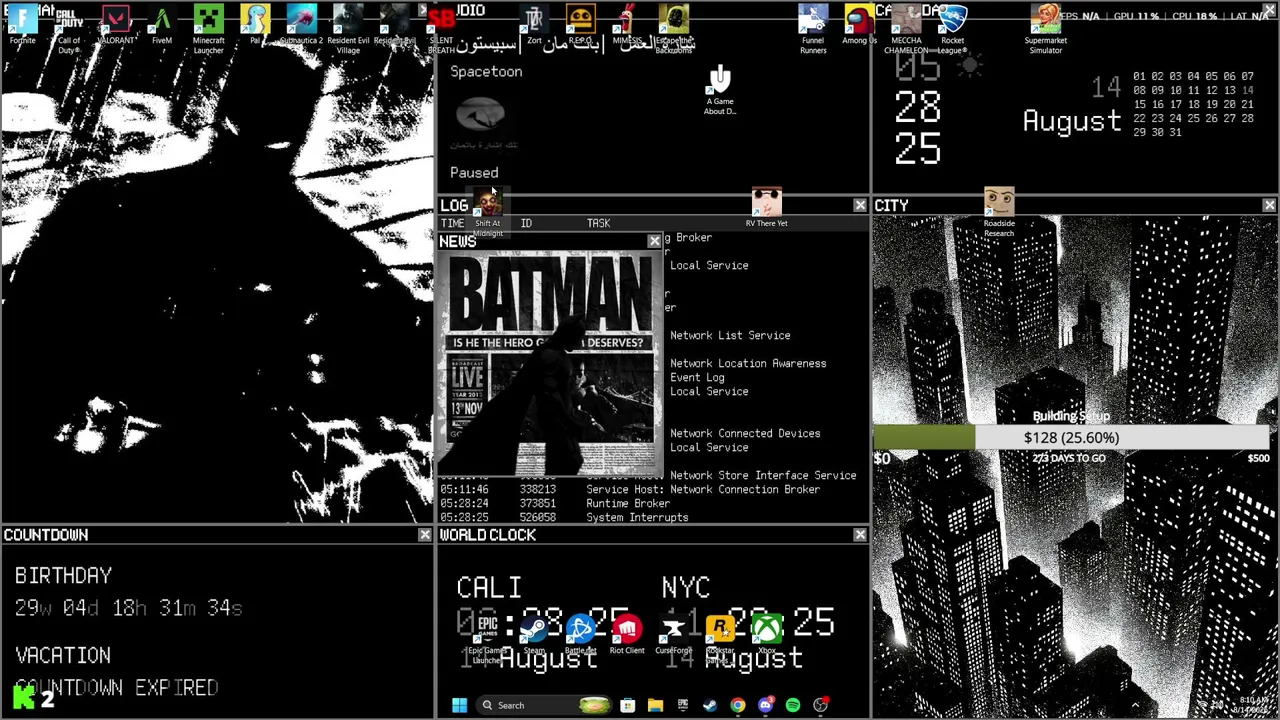Close the CITY widget panel
Screen dimensions: 1280x720
[x=1269, y=205]
